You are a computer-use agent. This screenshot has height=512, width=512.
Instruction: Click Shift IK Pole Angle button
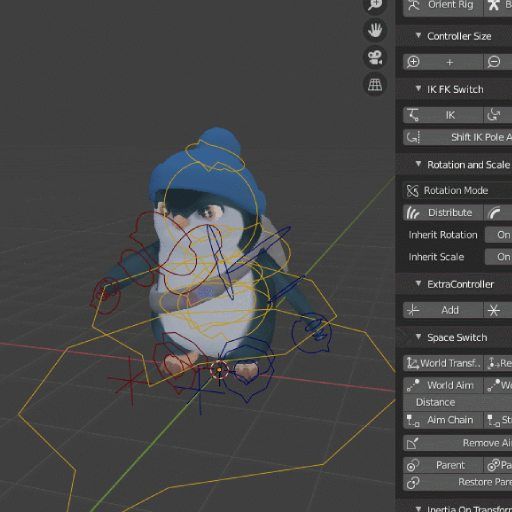click(x=458, y=137)
